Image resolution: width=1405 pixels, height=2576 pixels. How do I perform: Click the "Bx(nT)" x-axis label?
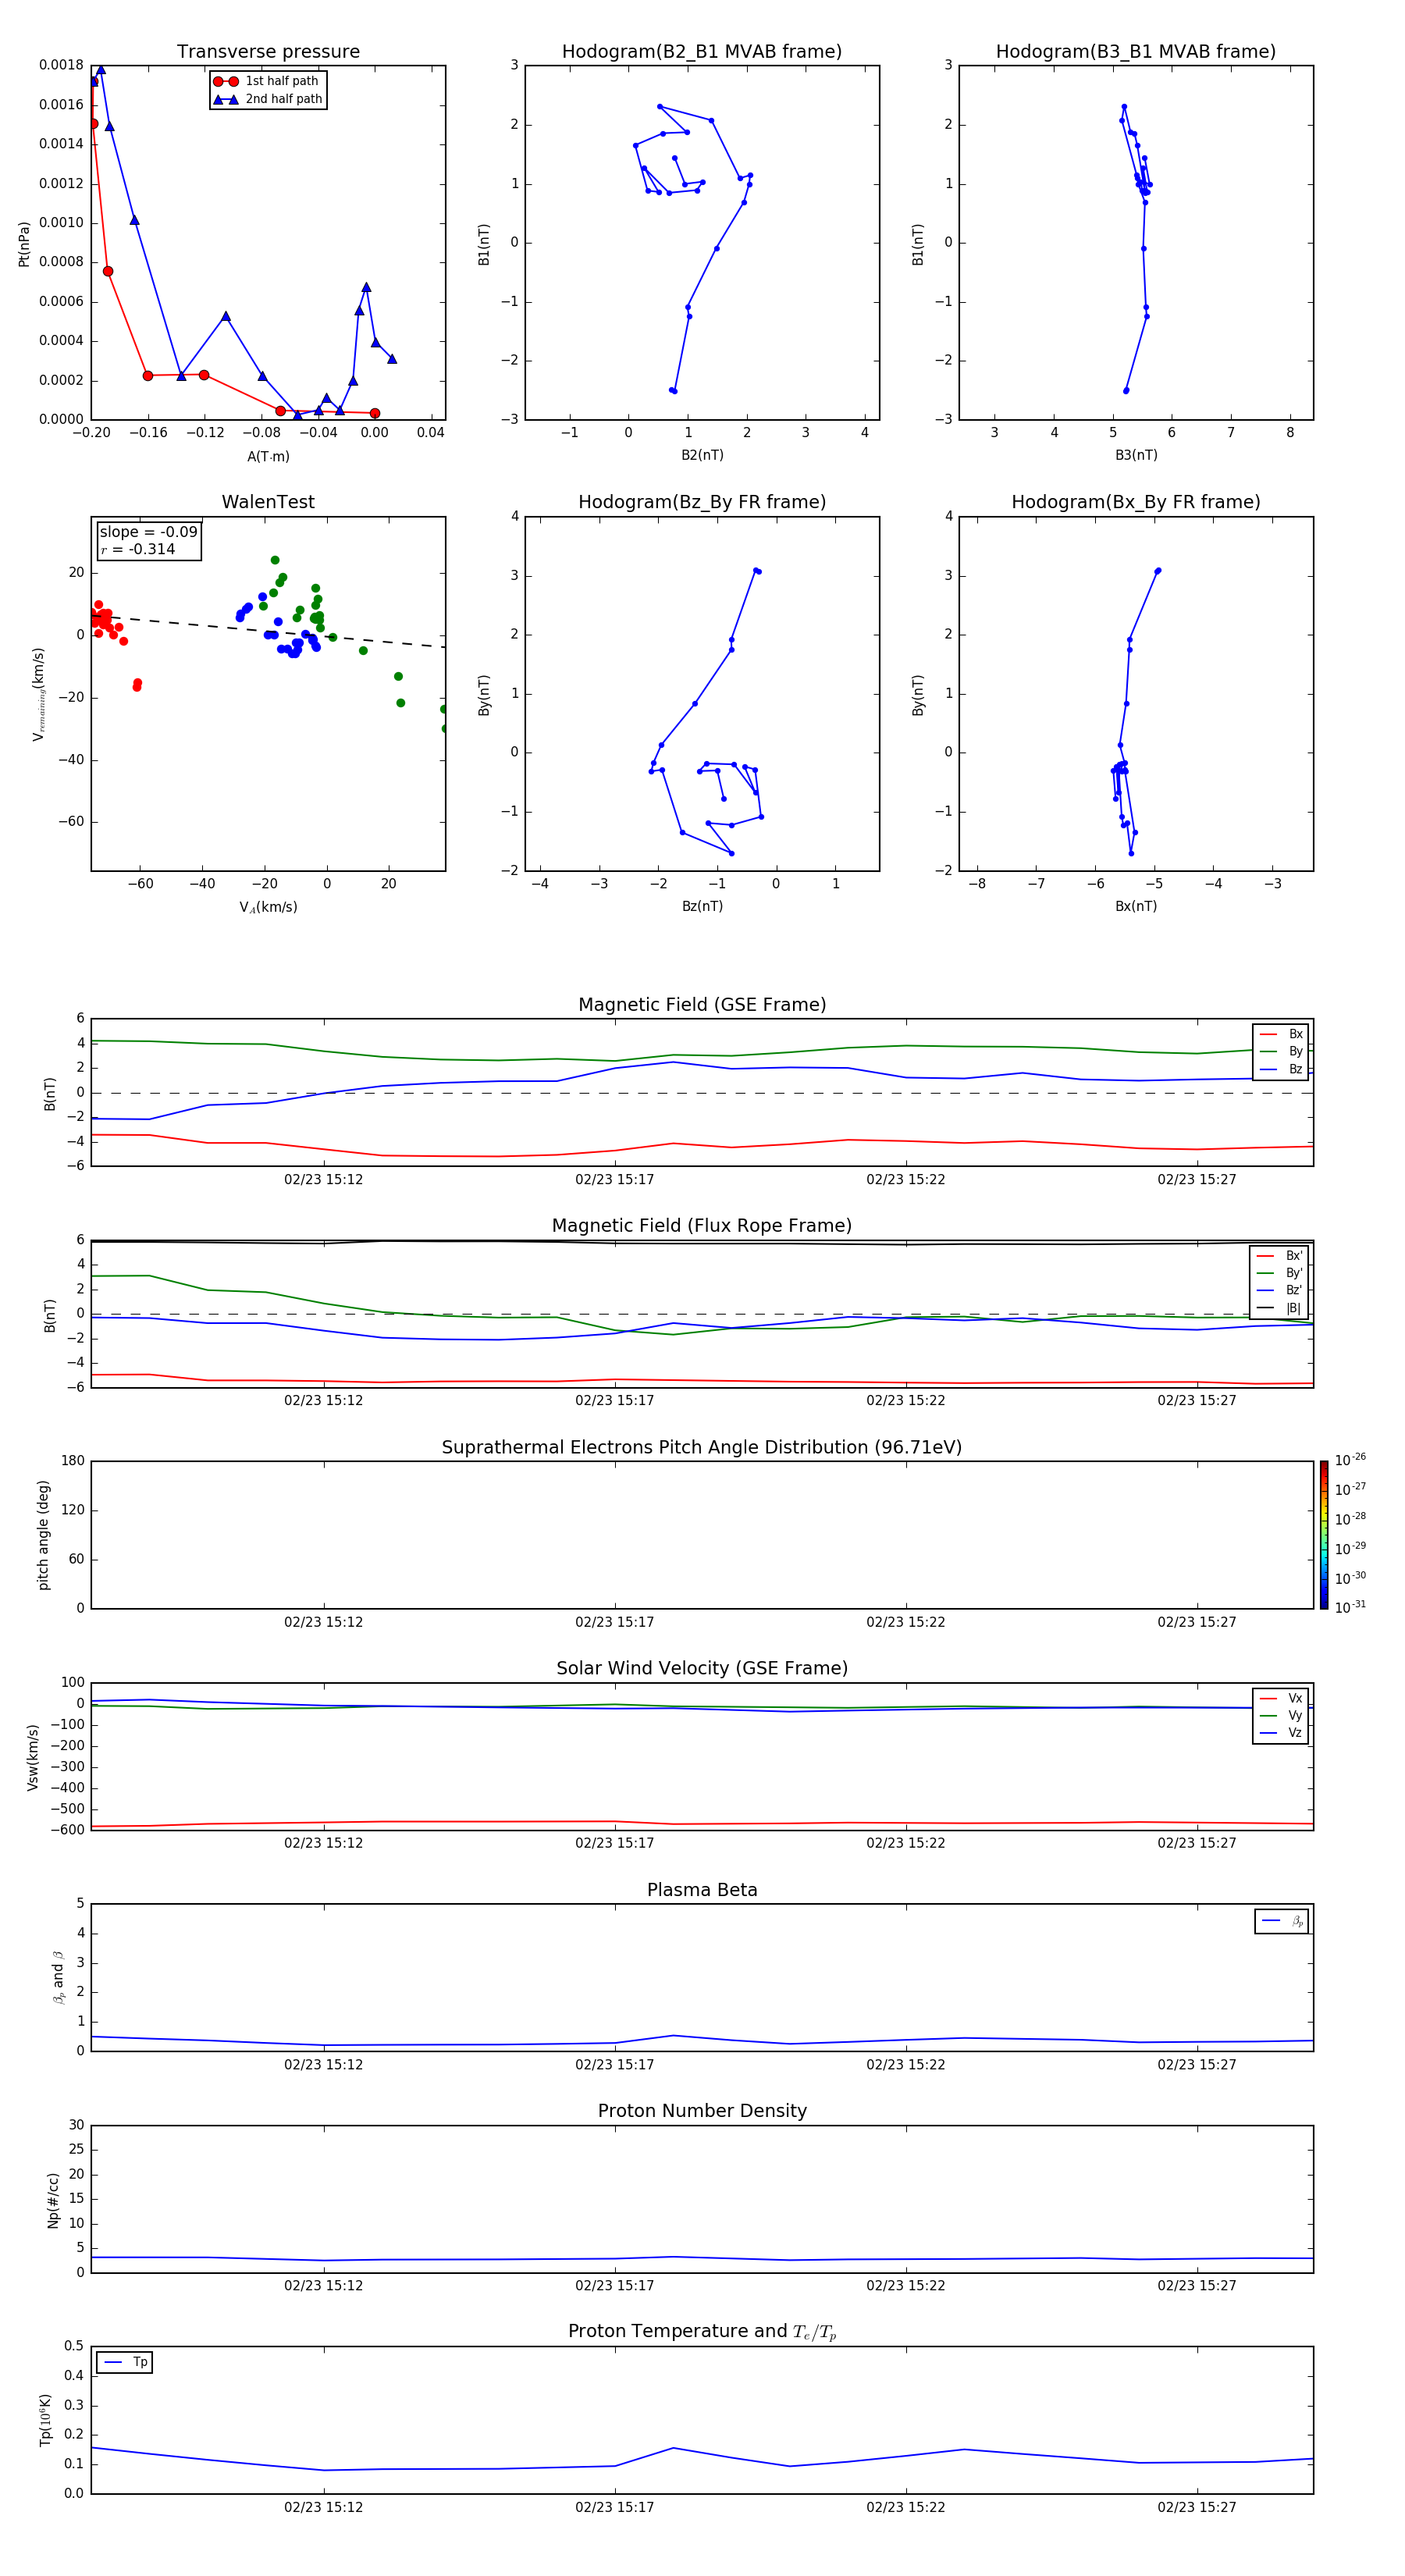click(1136, 906)
